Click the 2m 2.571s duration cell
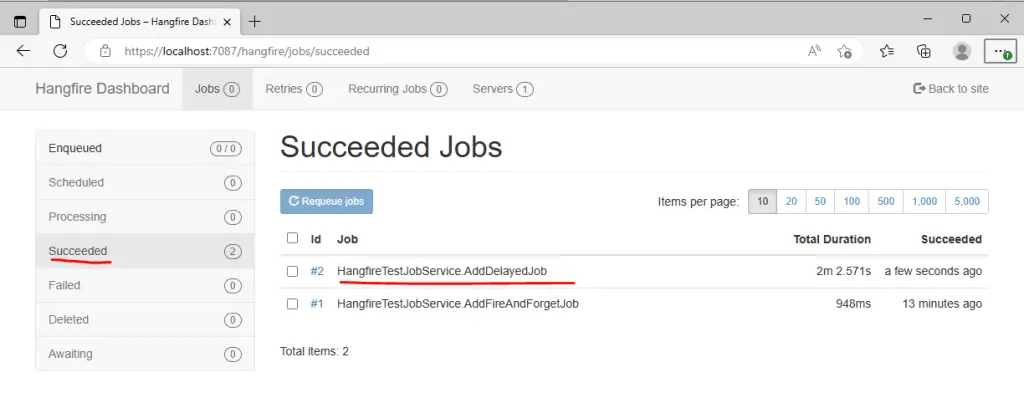Viewport: 1024px width, 403px height. pos(843,271)
